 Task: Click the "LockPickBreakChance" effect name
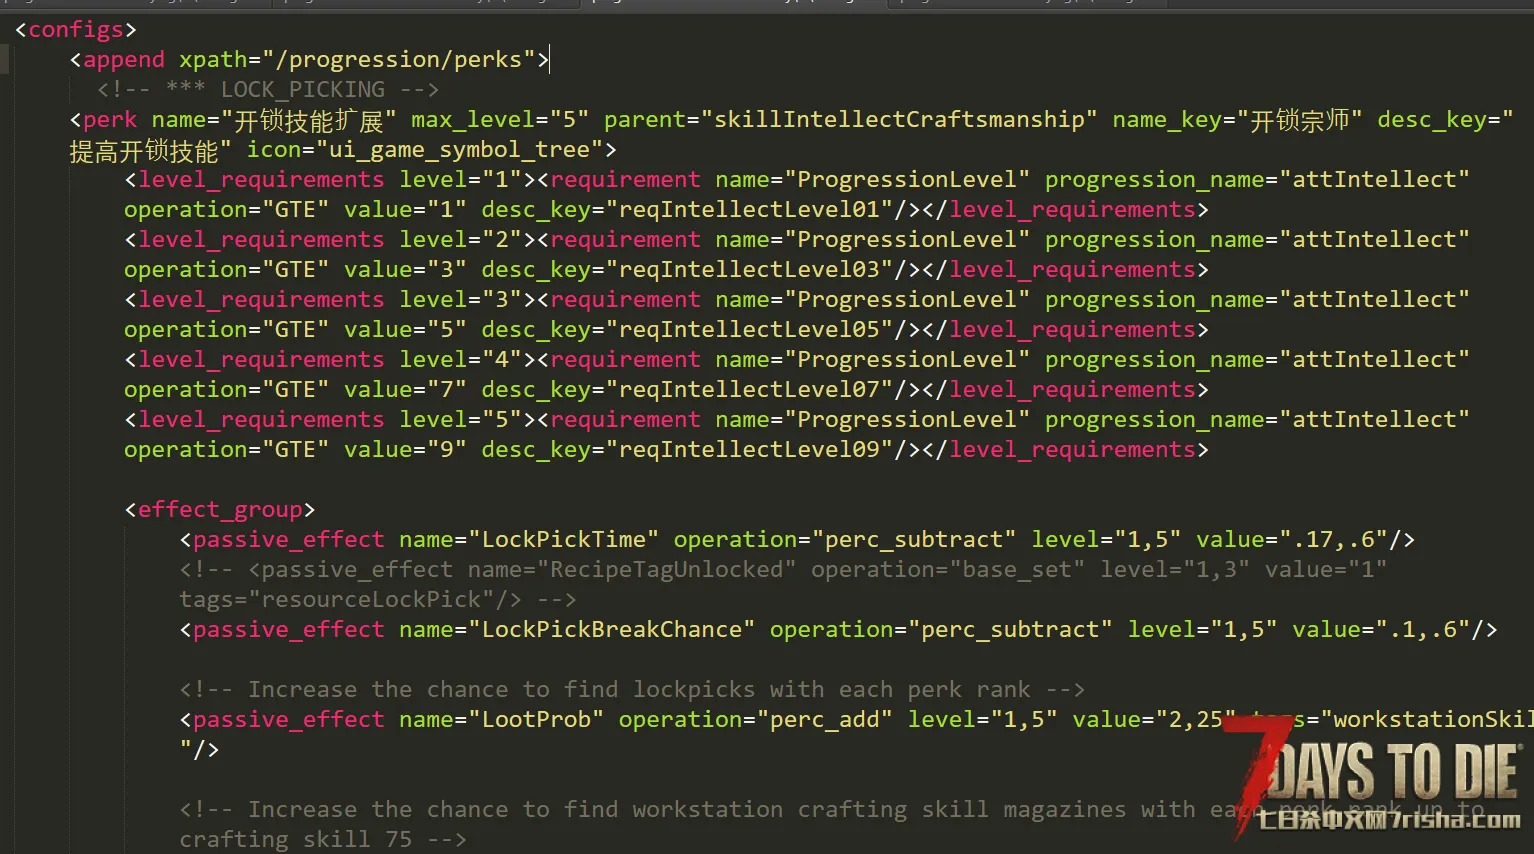(x=612, y=630)
